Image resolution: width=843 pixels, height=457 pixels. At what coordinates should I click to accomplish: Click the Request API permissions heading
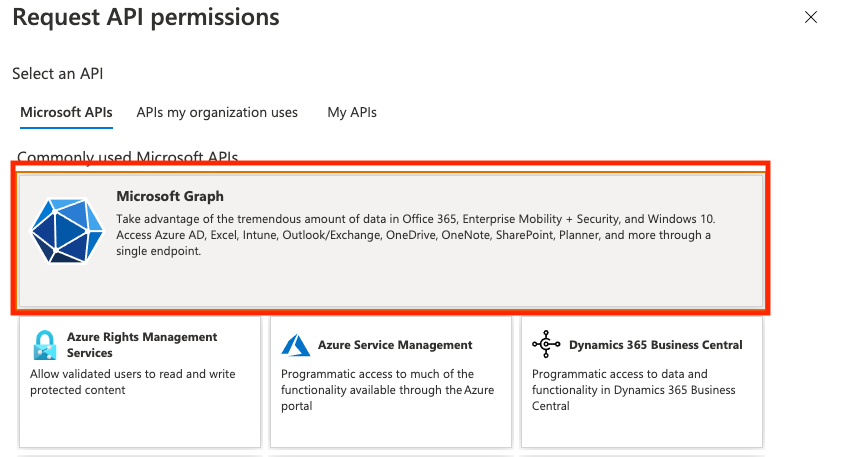[x=146, y=18]
